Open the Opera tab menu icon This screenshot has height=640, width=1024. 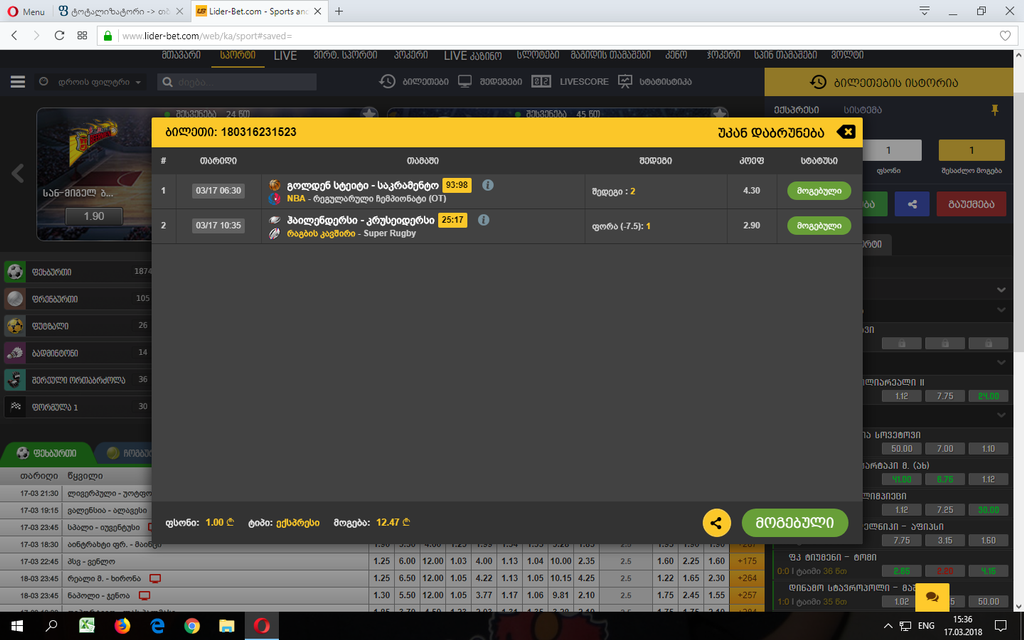(924, 10)
